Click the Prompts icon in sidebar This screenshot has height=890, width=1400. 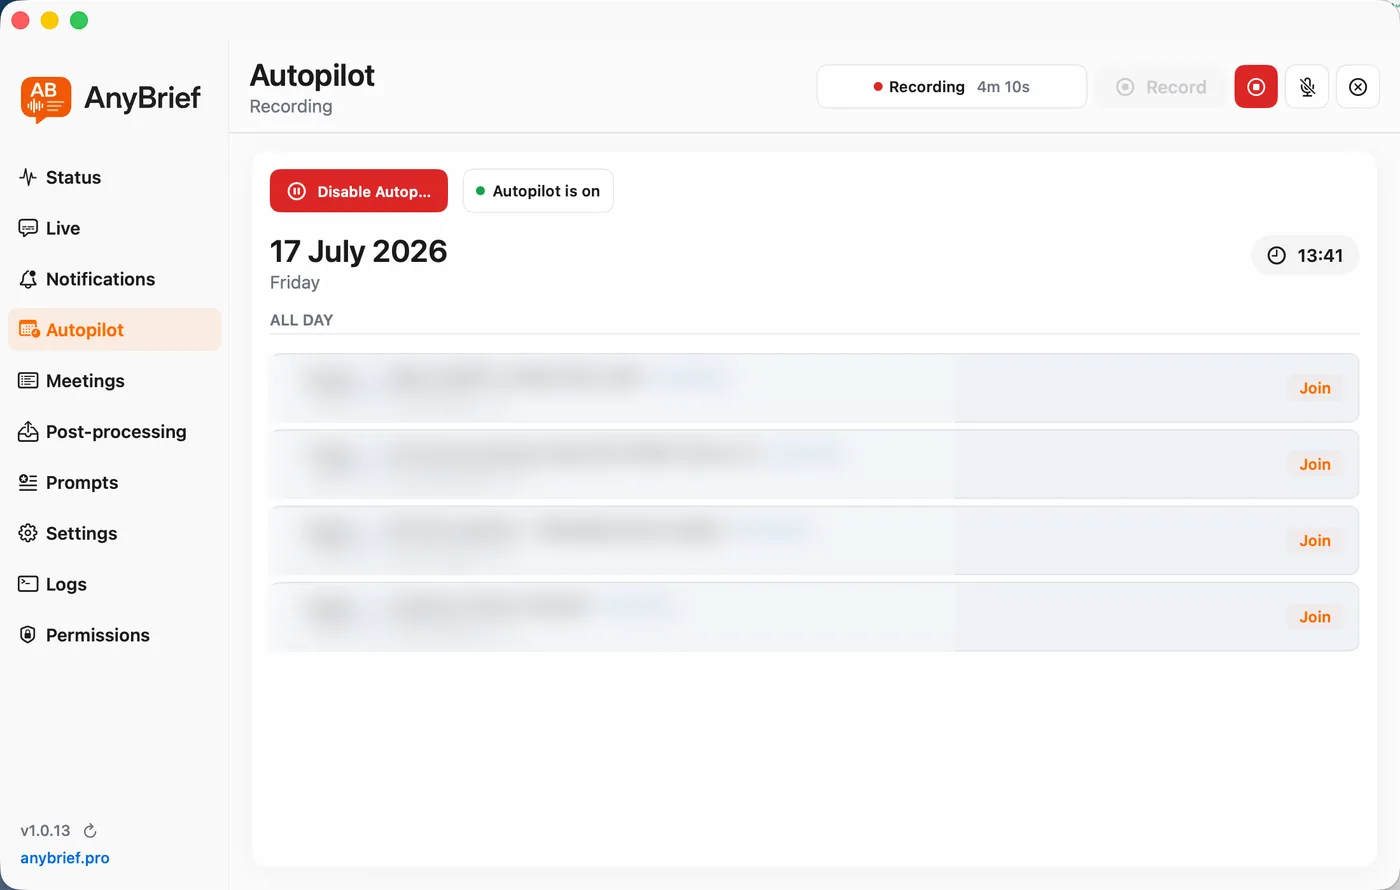point(28,483)
